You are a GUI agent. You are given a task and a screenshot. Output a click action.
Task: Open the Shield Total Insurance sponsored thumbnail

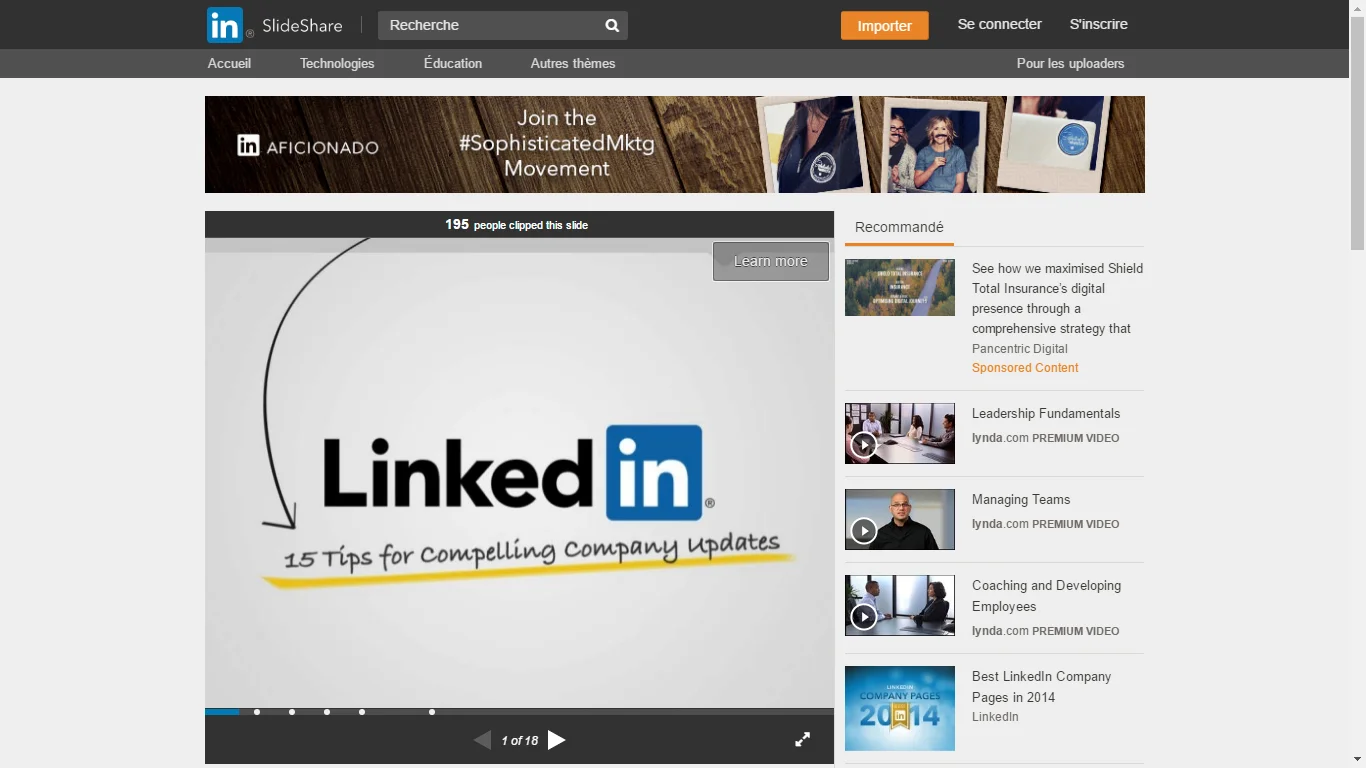pos(900,287)
